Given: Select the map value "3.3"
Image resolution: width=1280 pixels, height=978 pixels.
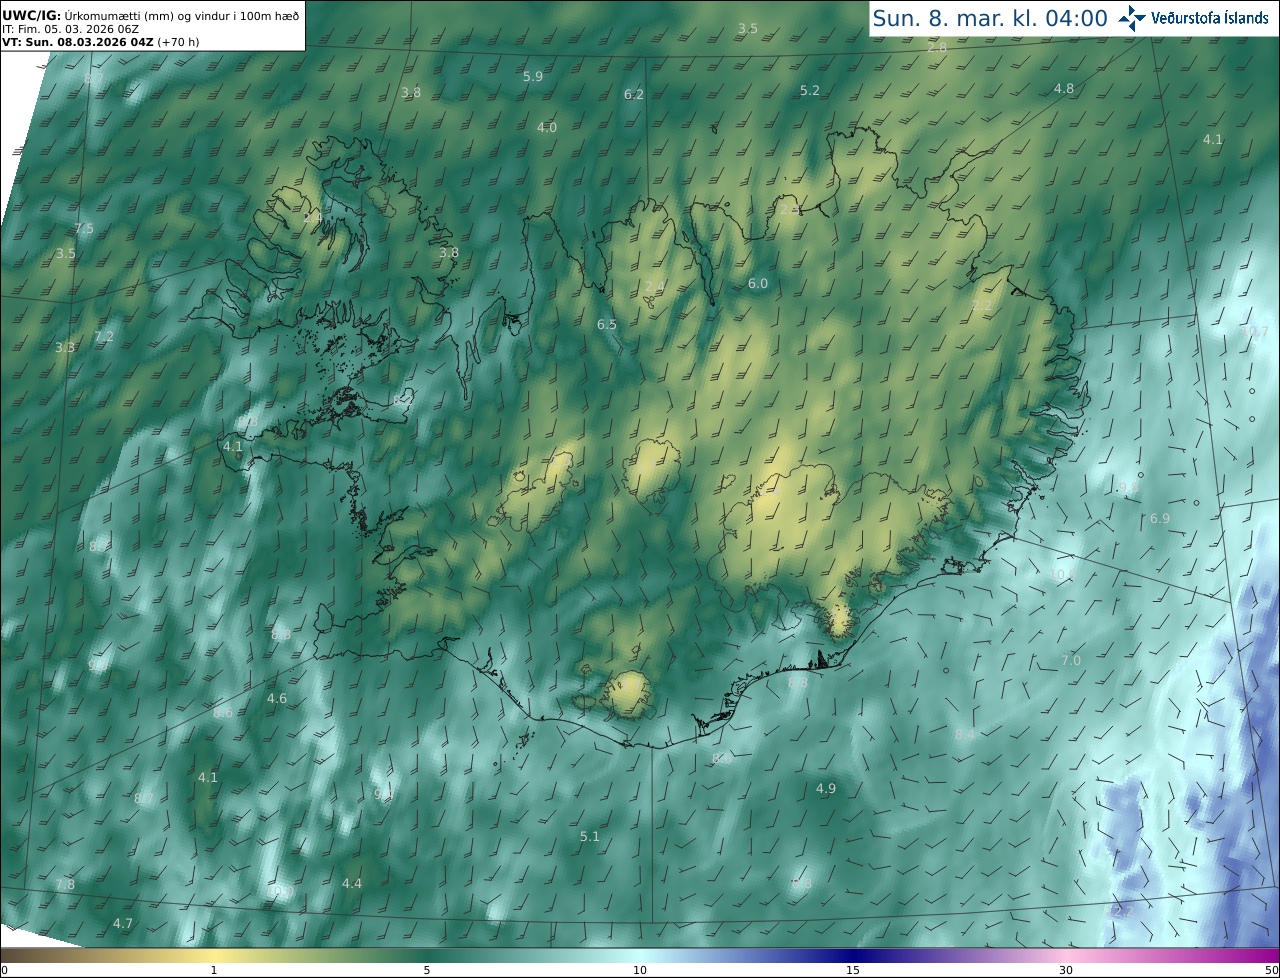Looking at the screenshot, I should pyautogui.click(x=65, y=348).
